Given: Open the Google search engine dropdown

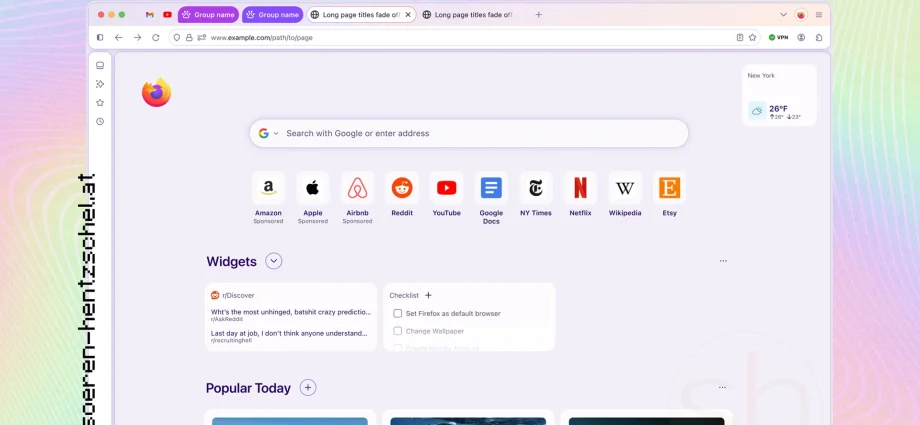Looking at the screenshot, I should 269,133.
